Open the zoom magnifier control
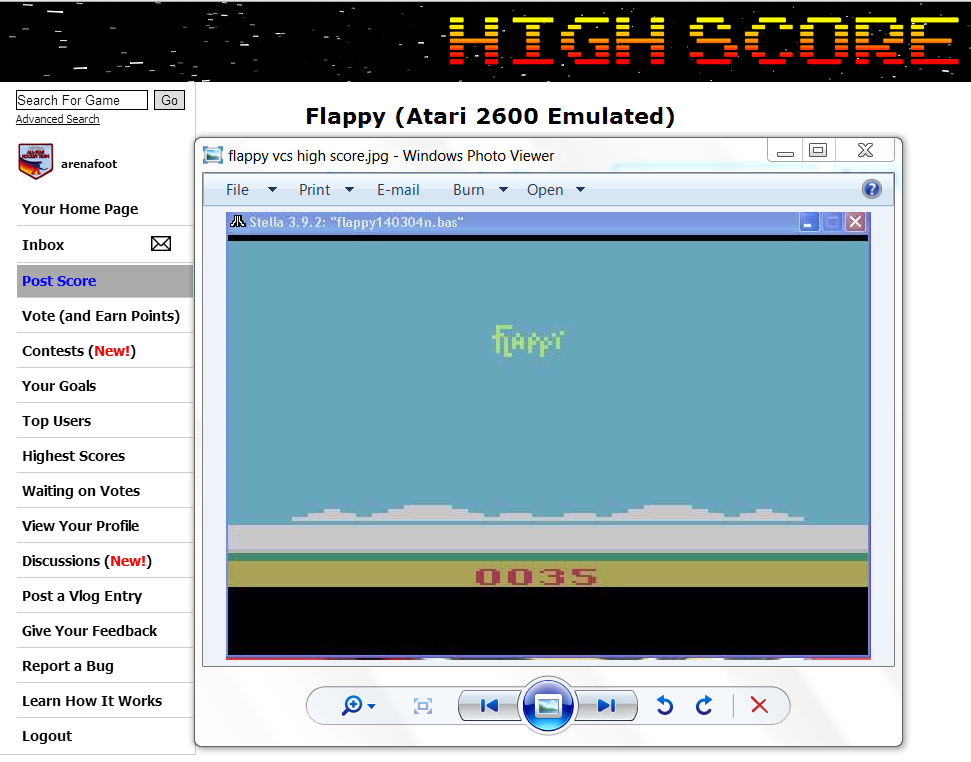The height and width of the screenshot is (762, 971). [x=357, y=706]
